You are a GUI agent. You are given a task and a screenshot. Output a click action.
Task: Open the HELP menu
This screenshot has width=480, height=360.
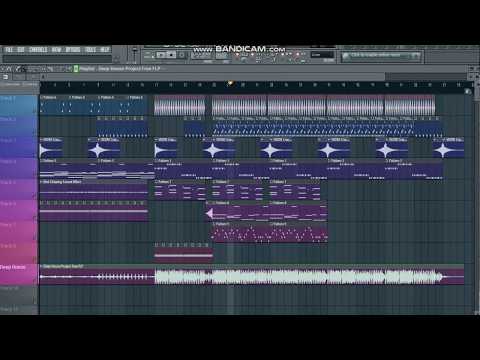(x=105, y=50)
